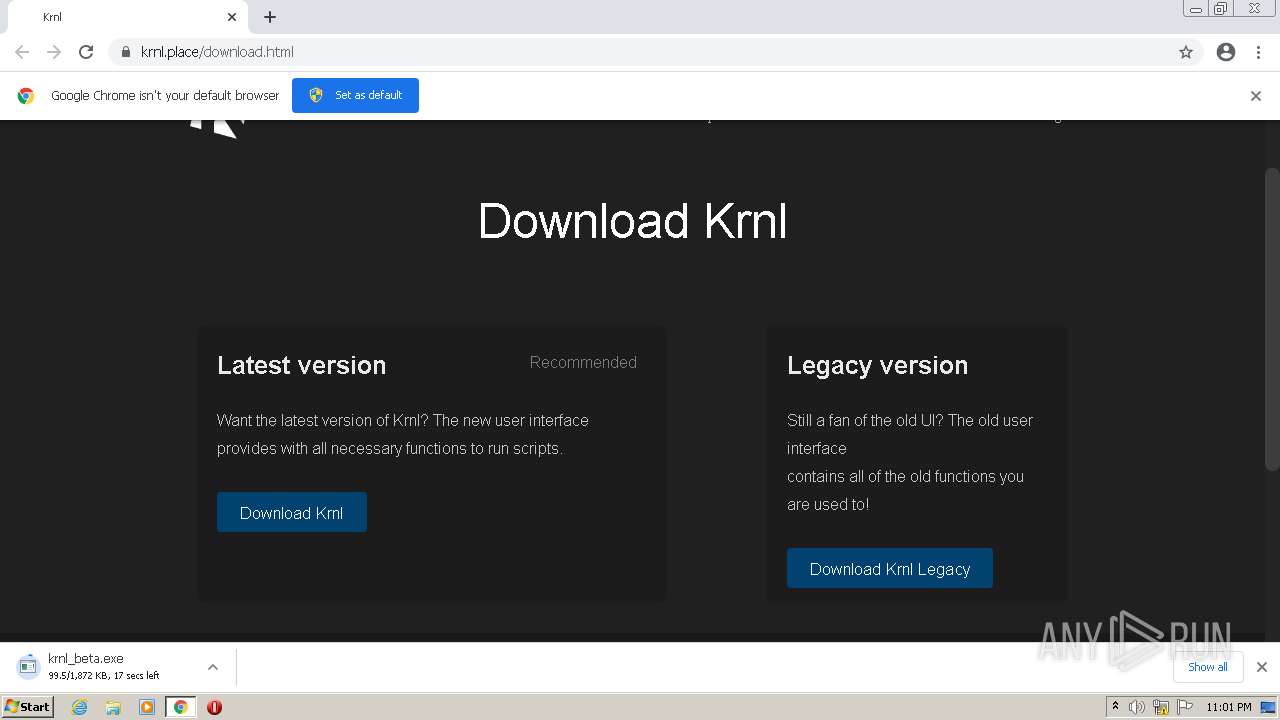Click the page vertical scrollbar thumb
This screenshot has height=720, width=1280.
pos(1272,320)
